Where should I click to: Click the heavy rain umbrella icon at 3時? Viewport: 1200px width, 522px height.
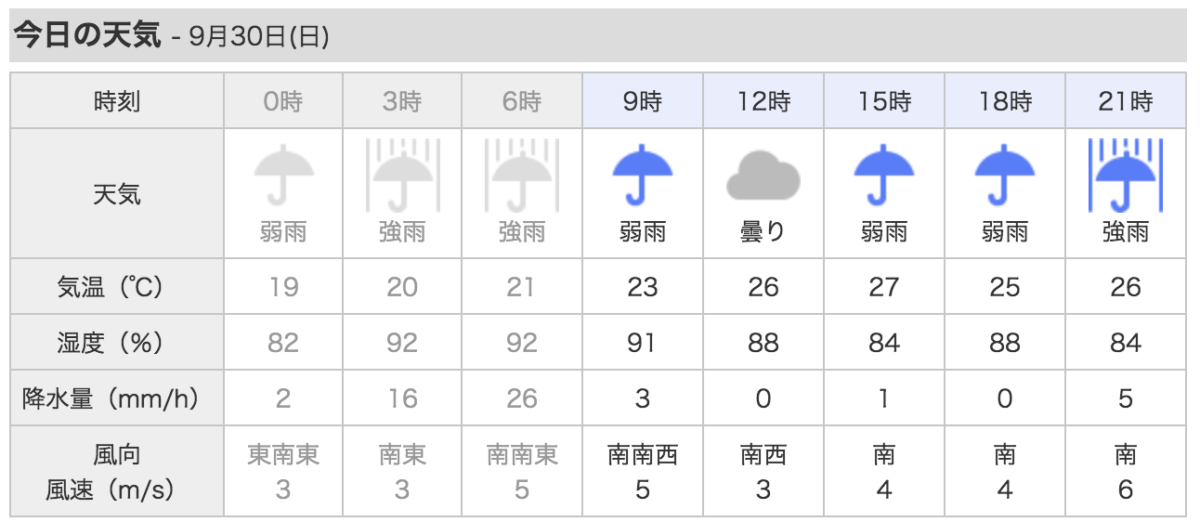click(402, 174)
